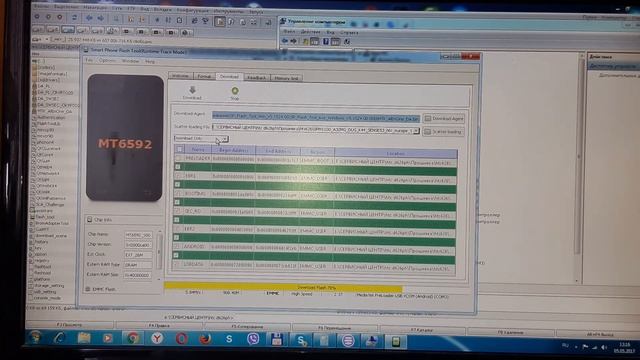Viewport: 640px width, 360px height.
Task: Click the Begin Address column header
Action: [x=233, y=150]
